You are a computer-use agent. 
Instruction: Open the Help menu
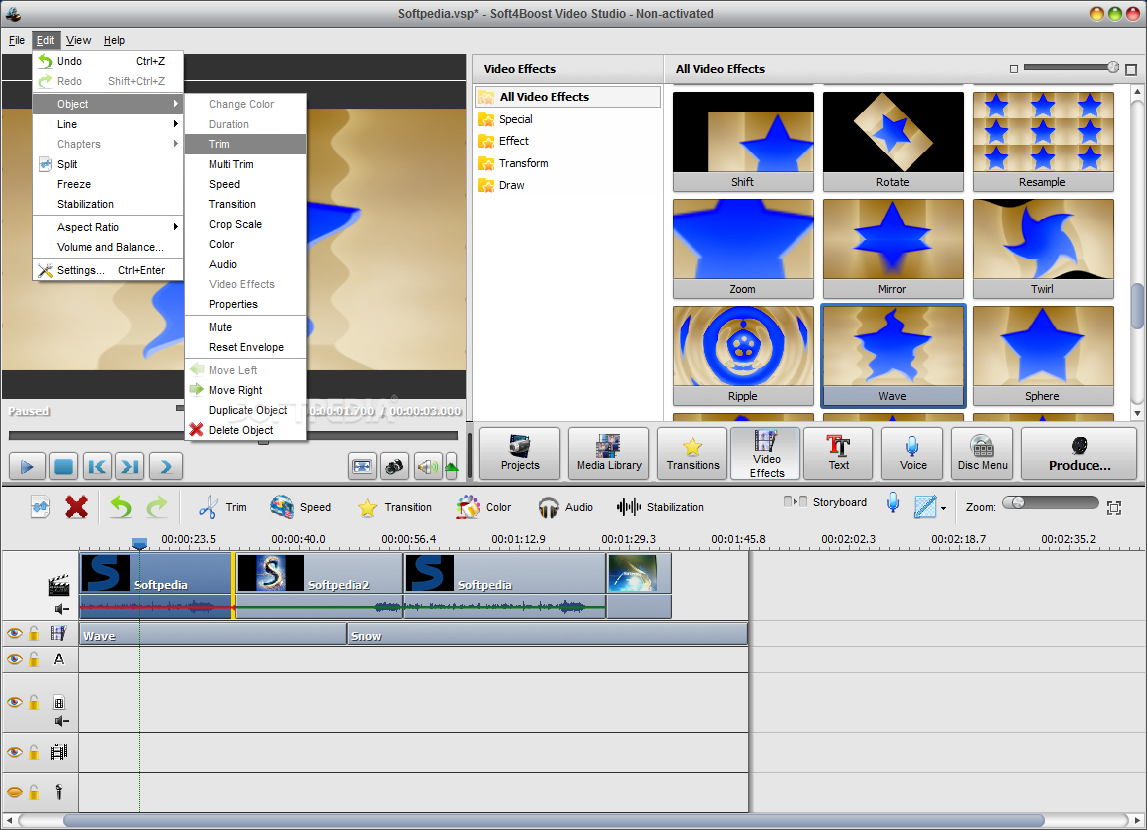click(x=114, y=40)
